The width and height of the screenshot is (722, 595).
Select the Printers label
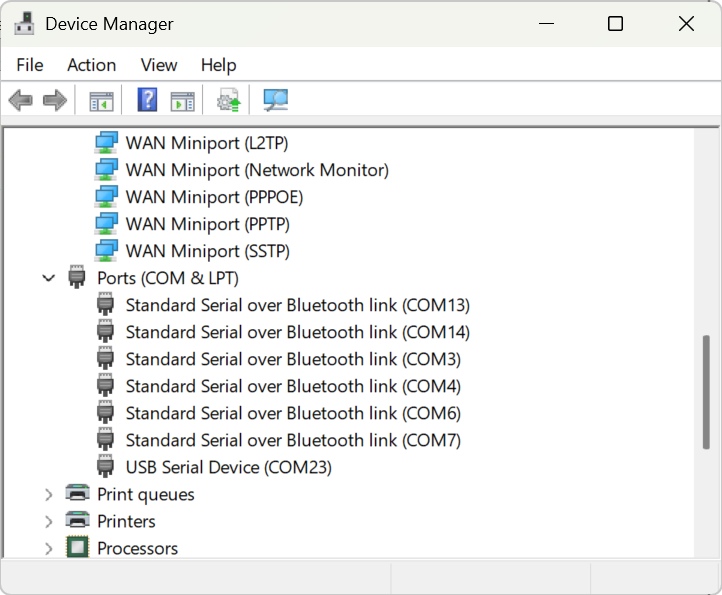(126, 521)
